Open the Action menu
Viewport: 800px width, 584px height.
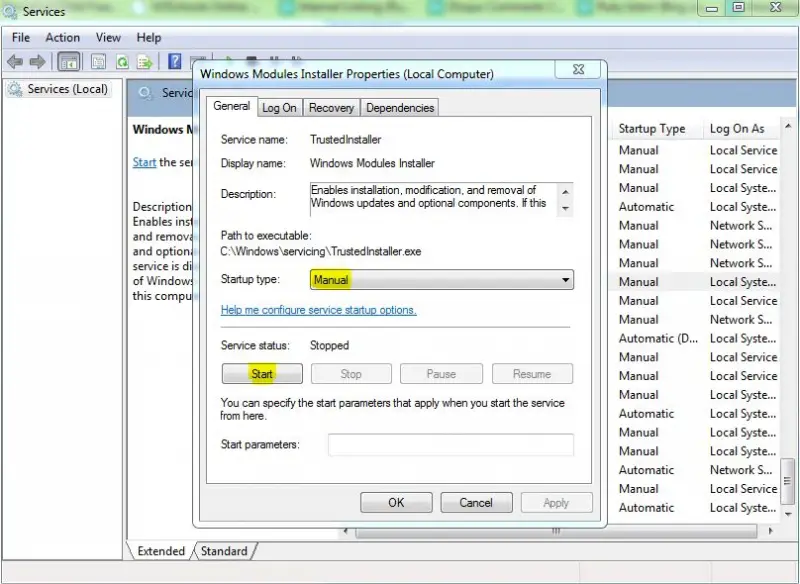click(62, 38)
